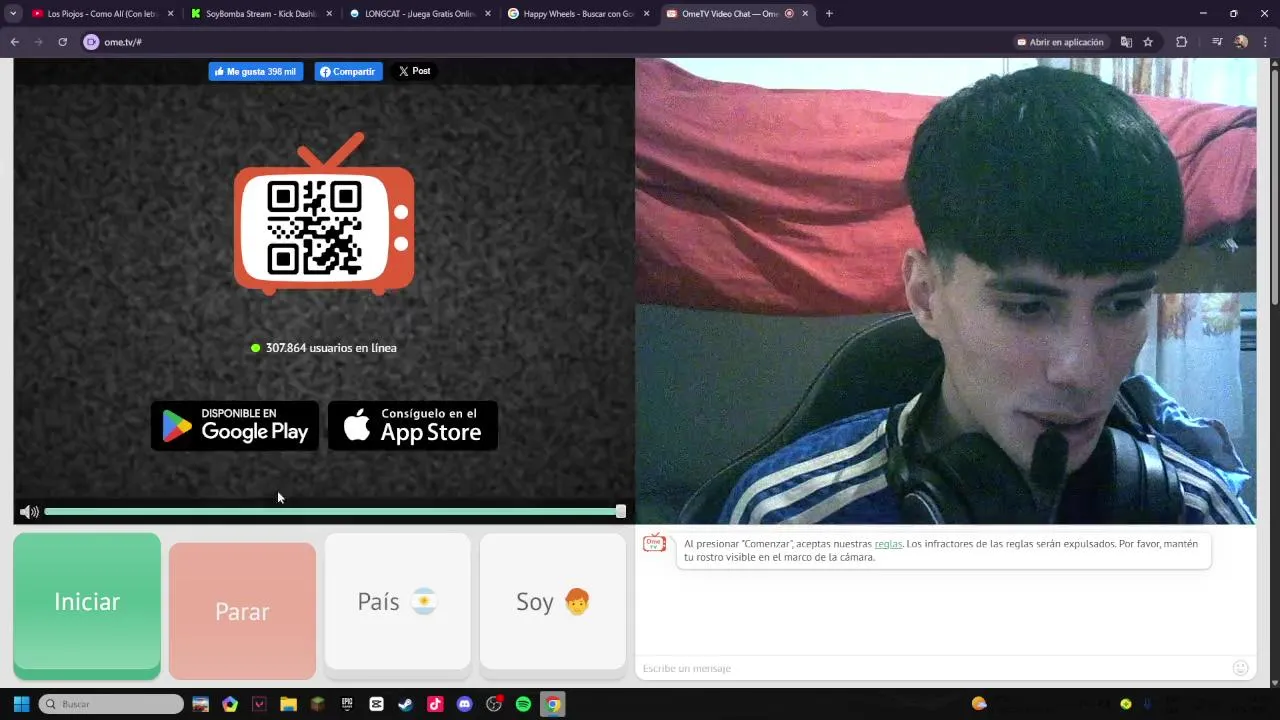Close the Los Piojos tab

click(x=170, y=14)
